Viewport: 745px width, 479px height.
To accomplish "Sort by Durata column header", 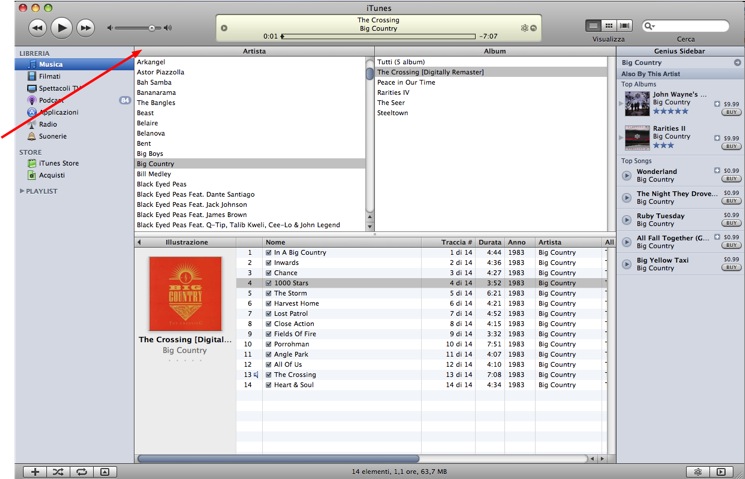I will (489, 242).
